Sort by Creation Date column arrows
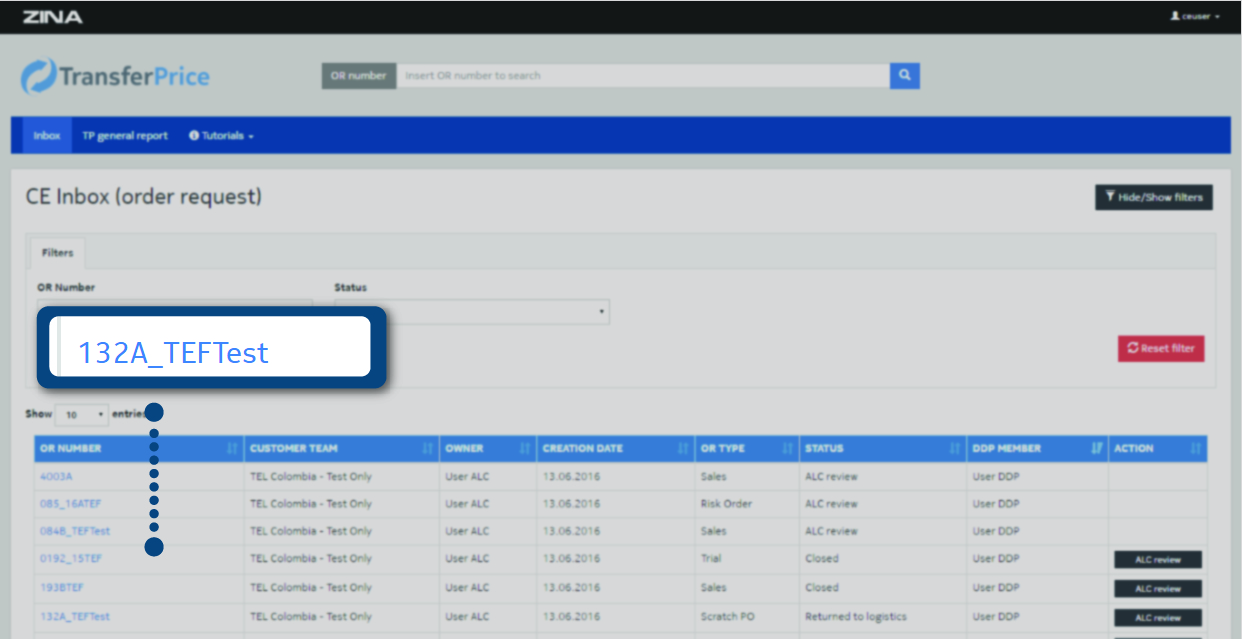1242x639 pixels. click(682, 449)
